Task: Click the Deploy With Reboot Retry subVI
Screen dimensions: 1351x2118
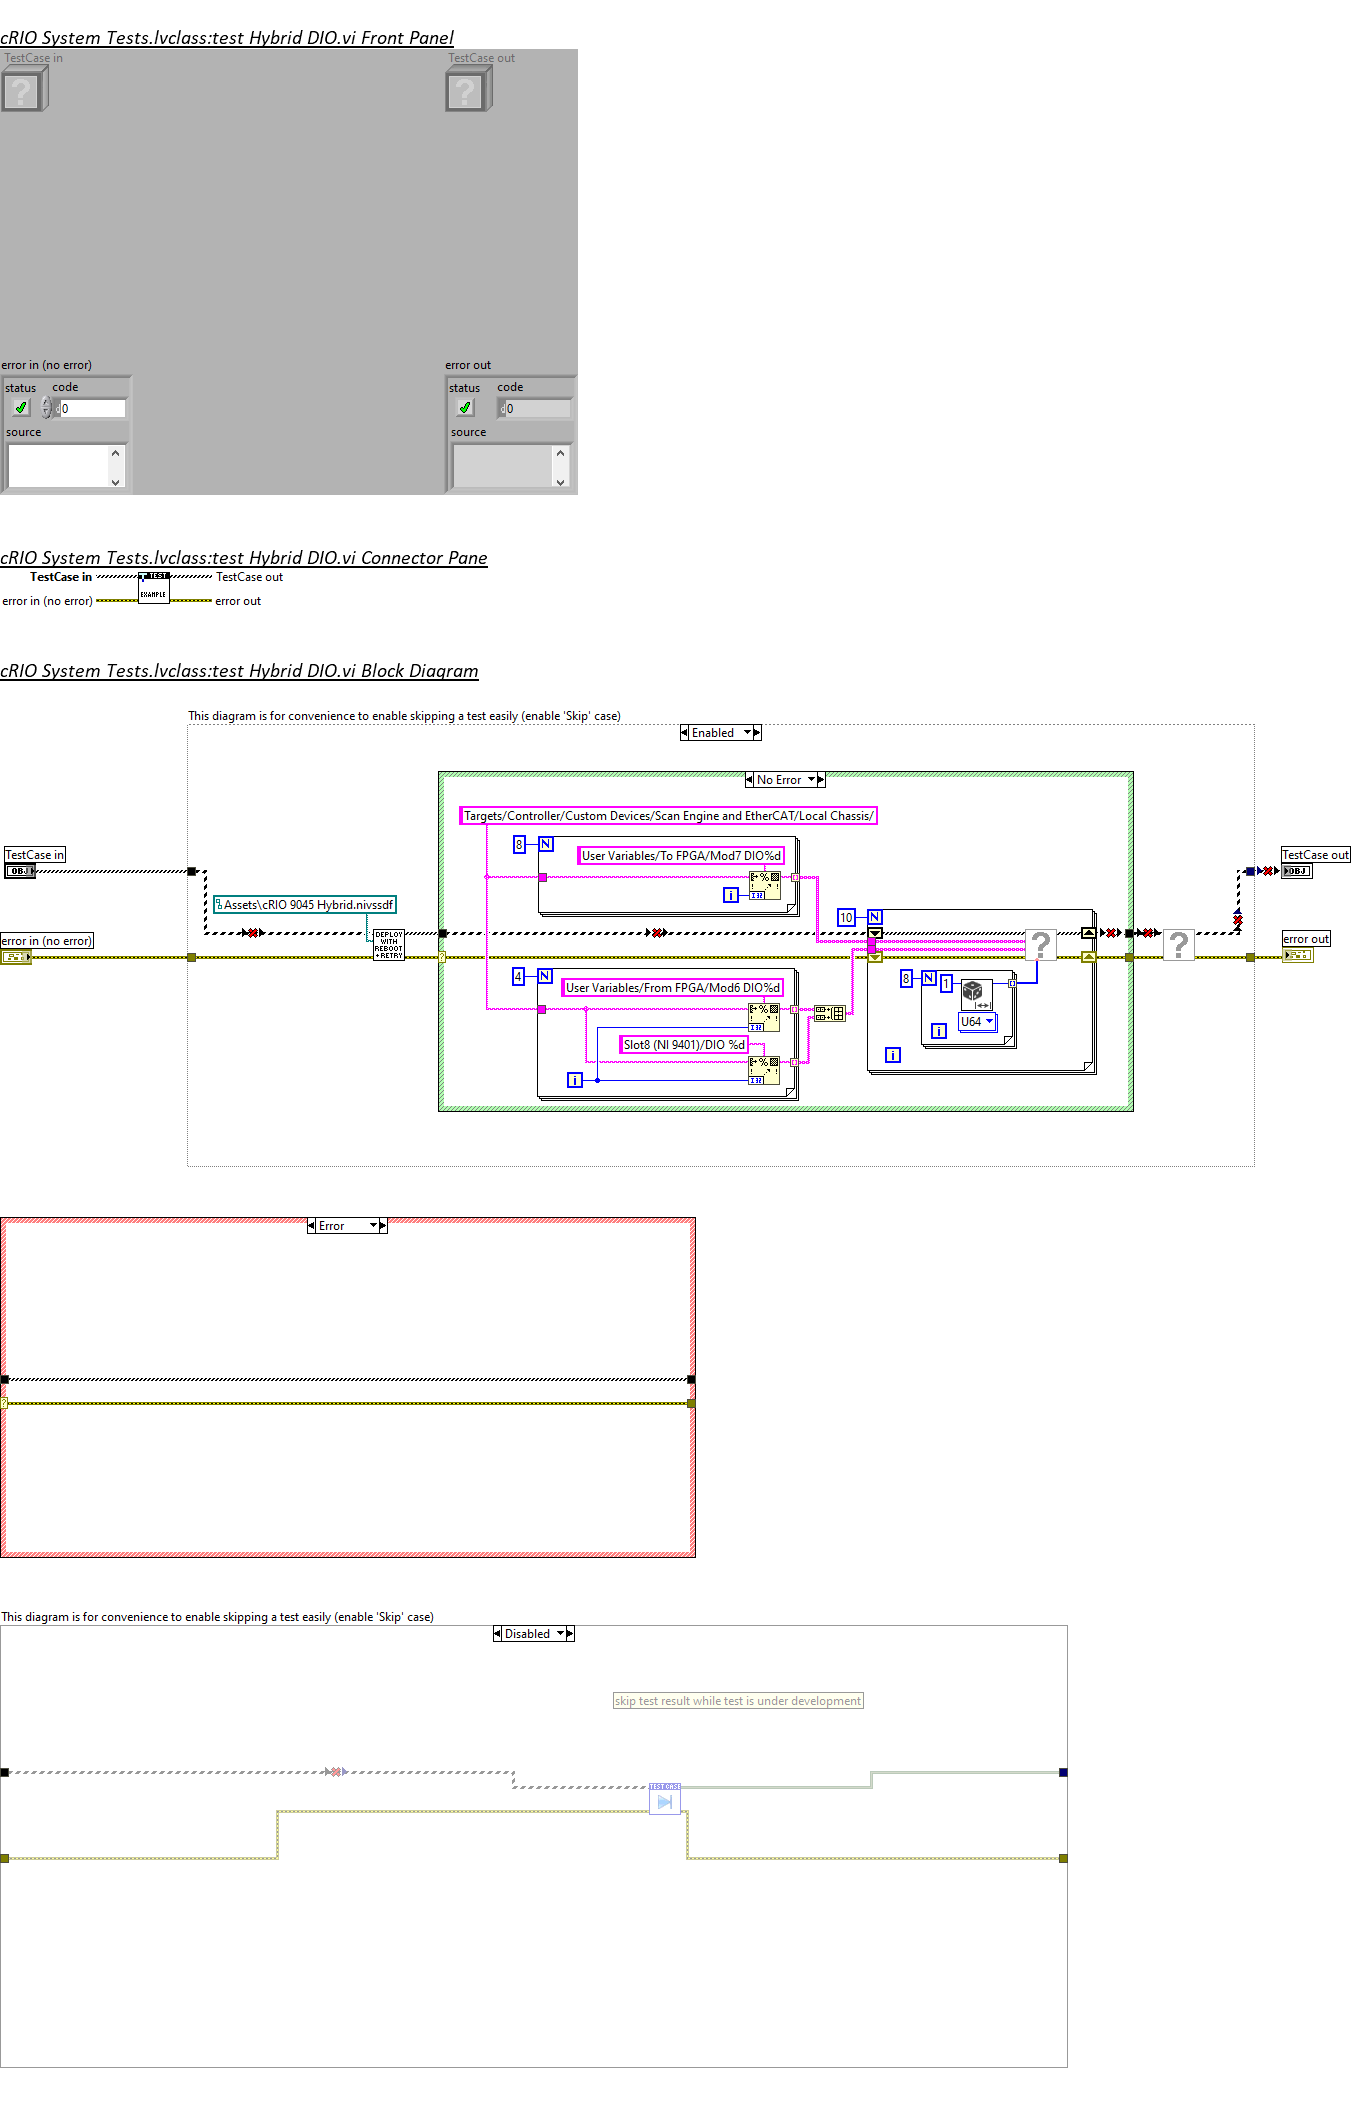Action: (389, 945)
